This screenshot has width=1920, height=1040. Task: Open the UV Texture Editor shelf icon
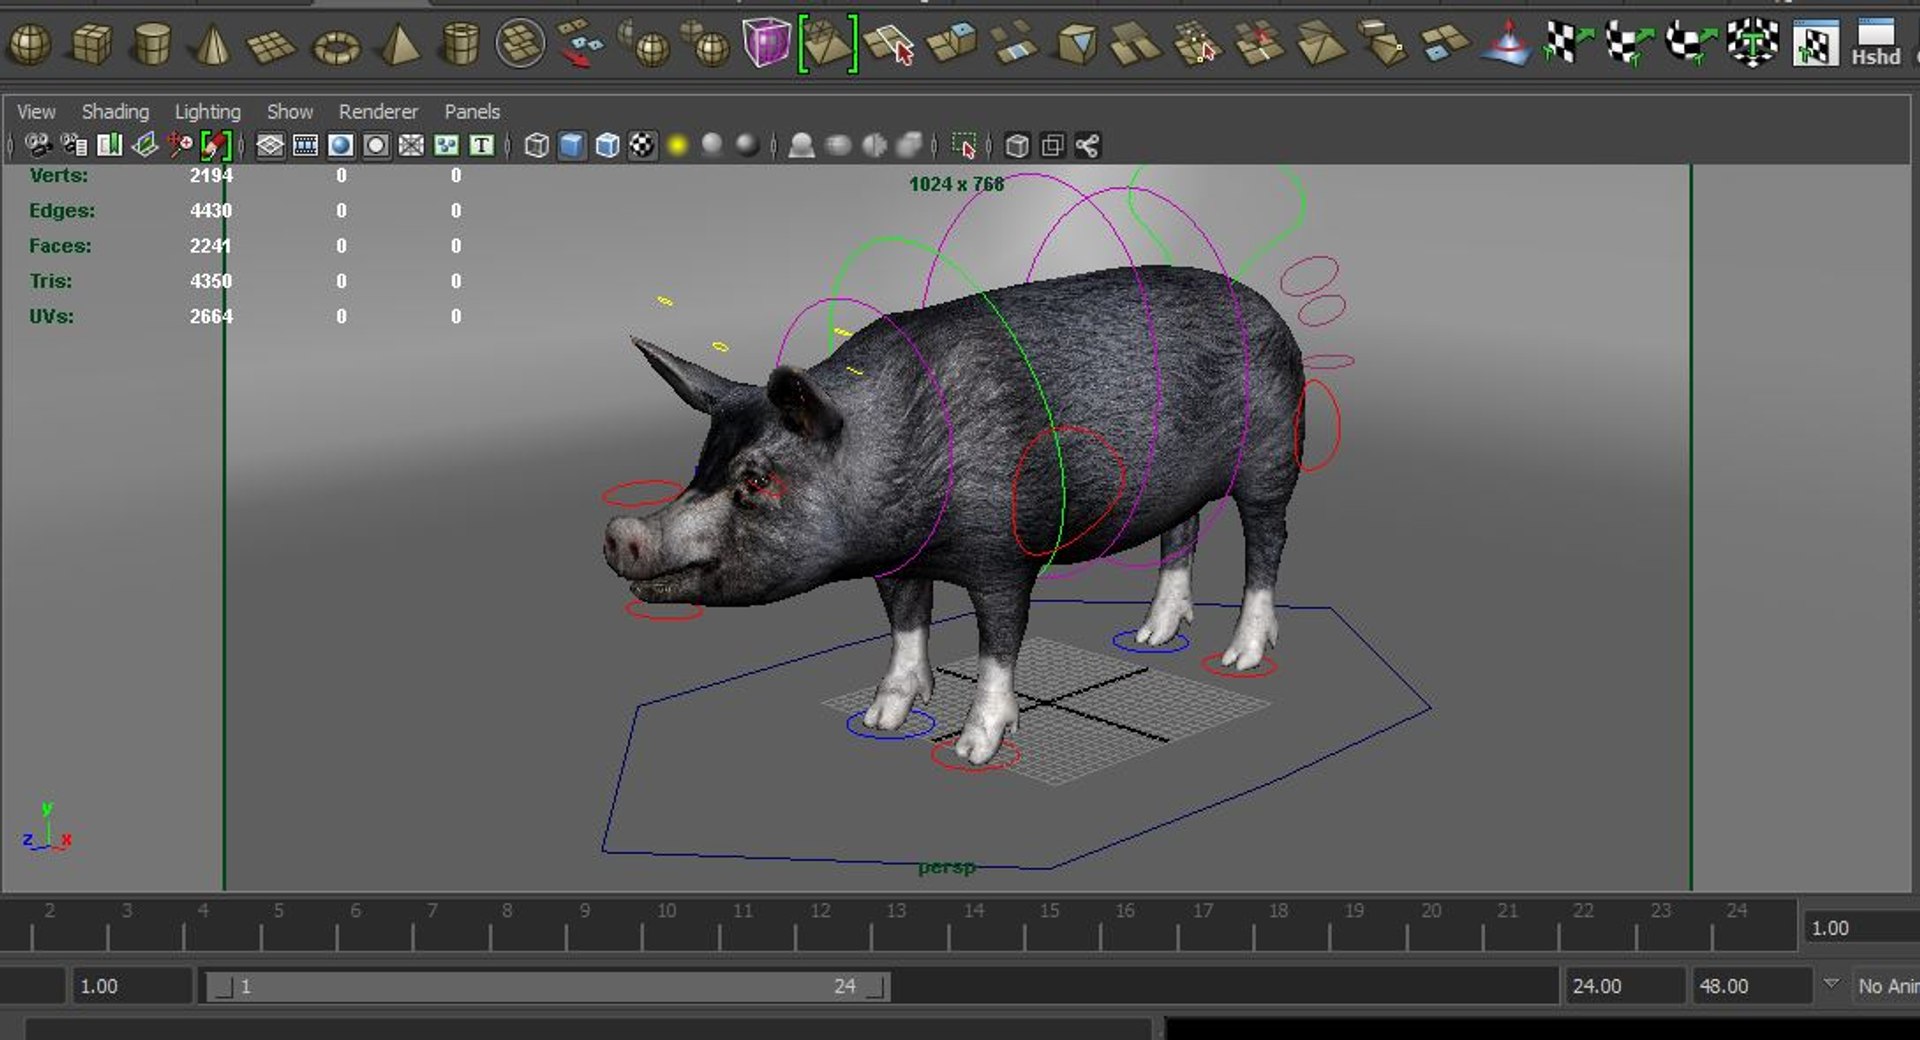(1815, 44)
